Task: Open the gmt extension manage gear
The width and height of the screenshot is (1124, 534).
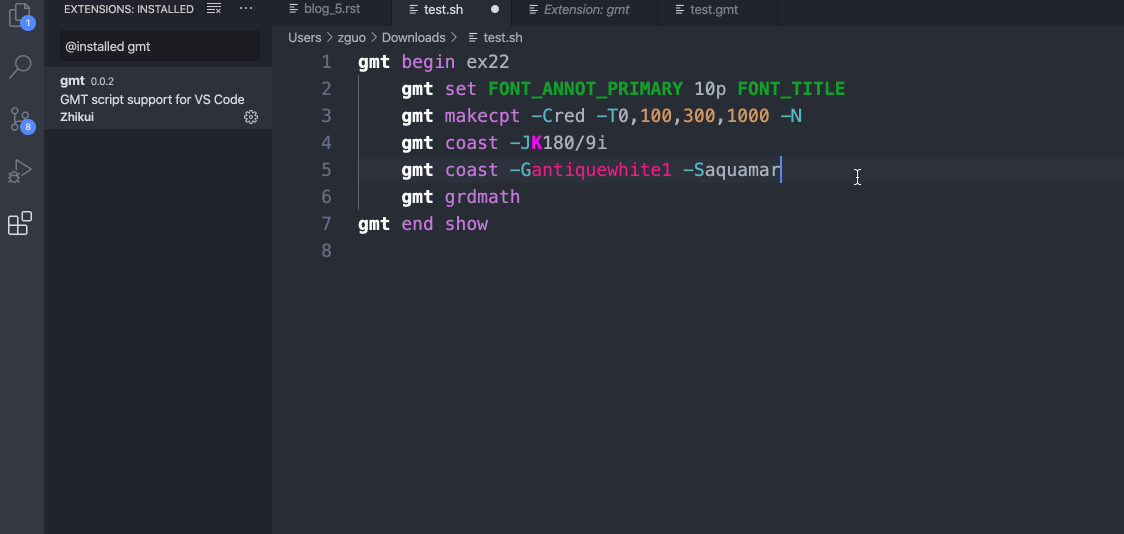Action: click(x=251, y=117)
